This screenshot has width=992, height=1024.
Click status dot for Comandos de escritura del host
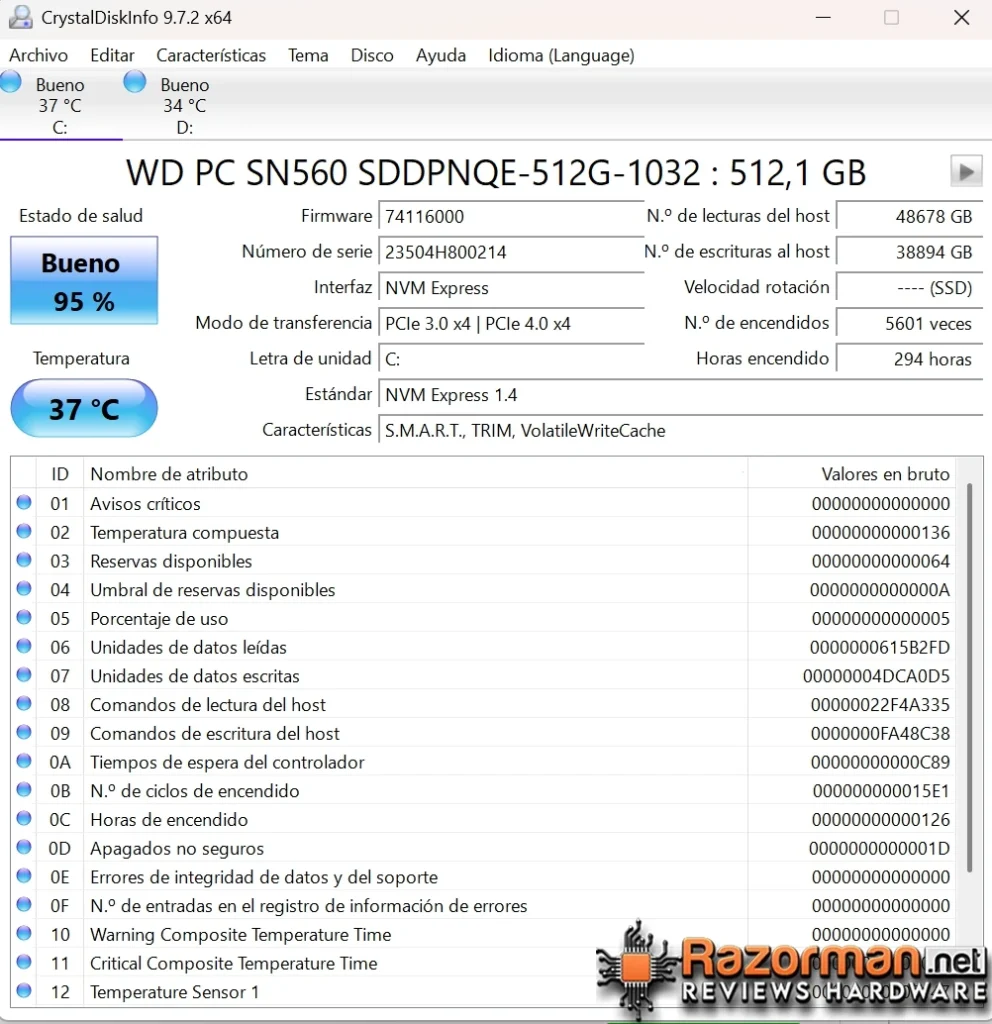[24, 732]
